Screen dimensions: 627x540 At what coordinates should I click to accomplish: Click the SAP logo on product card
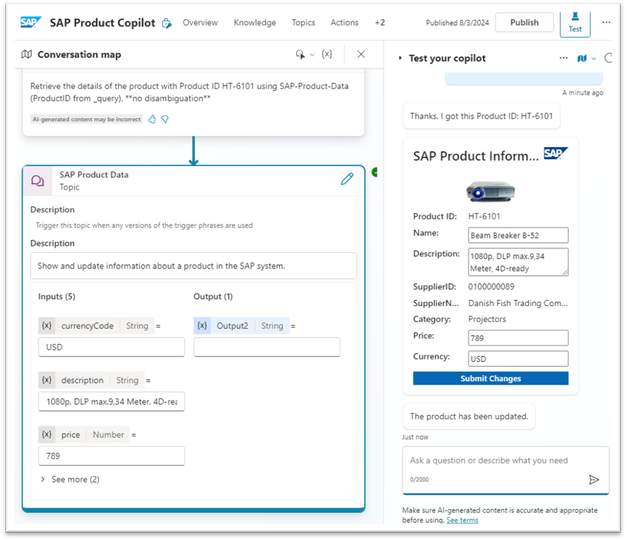tap(555, 153)
